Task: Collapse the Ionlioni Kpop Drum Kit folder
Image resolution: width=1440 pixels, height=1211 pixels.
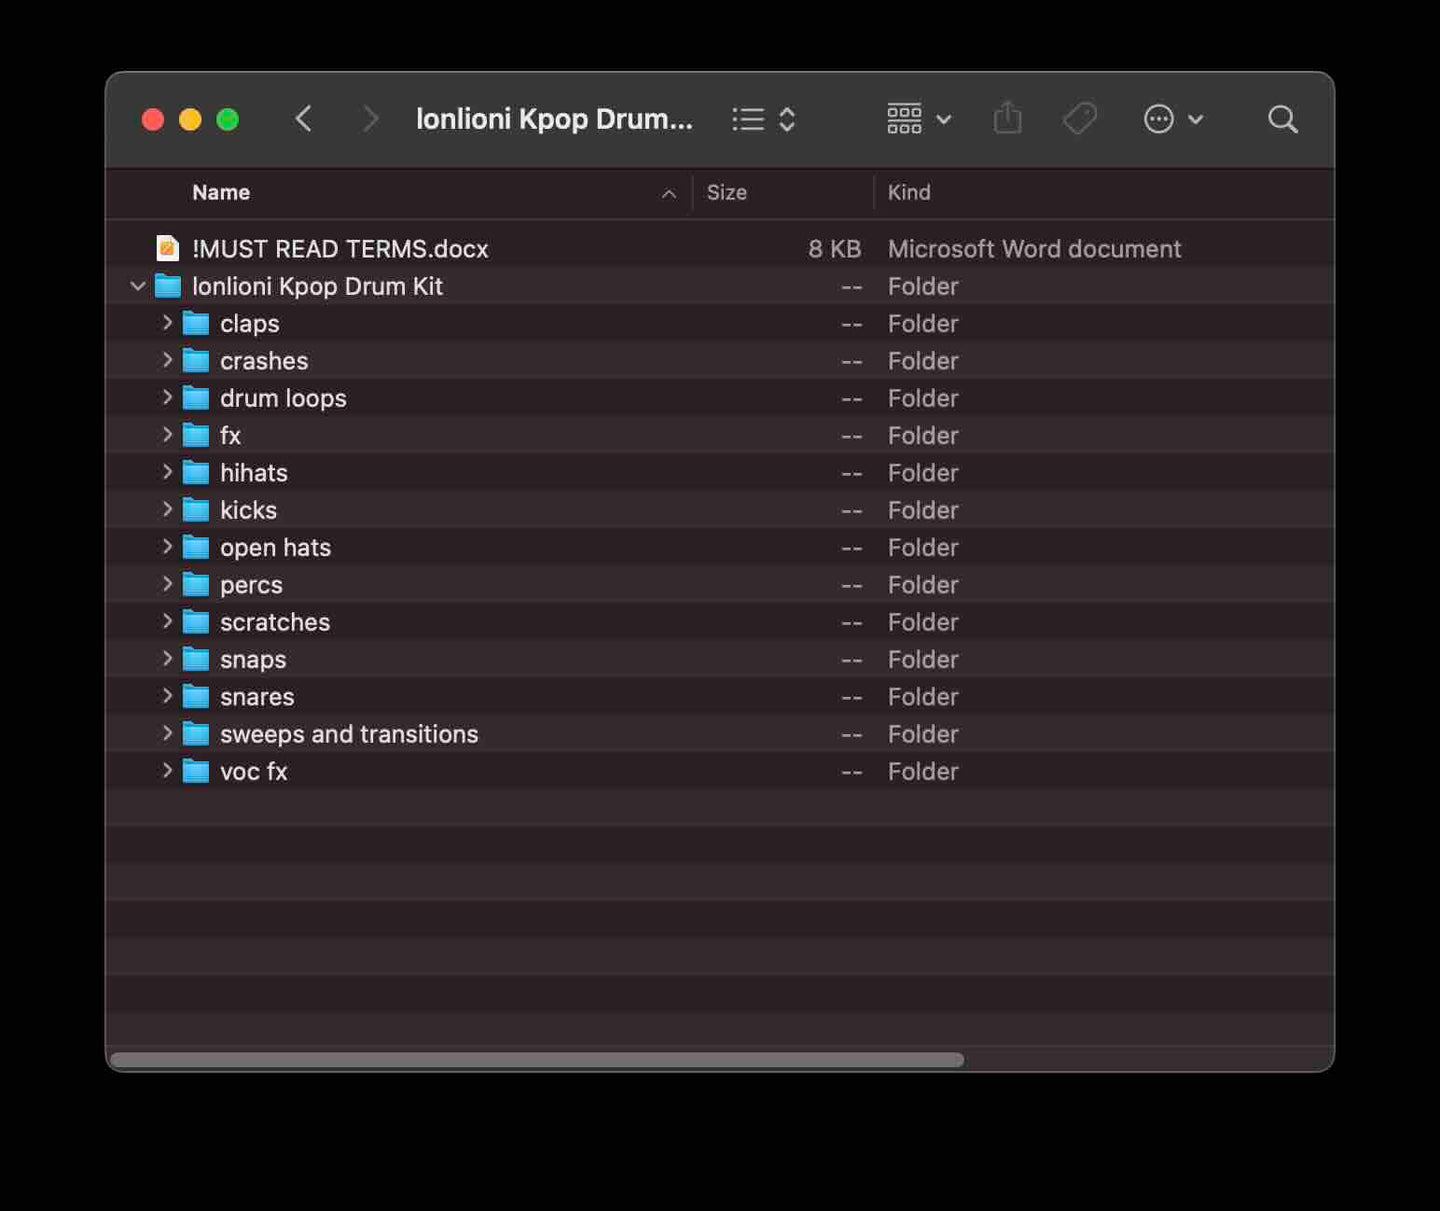Action: pos(138,287)
